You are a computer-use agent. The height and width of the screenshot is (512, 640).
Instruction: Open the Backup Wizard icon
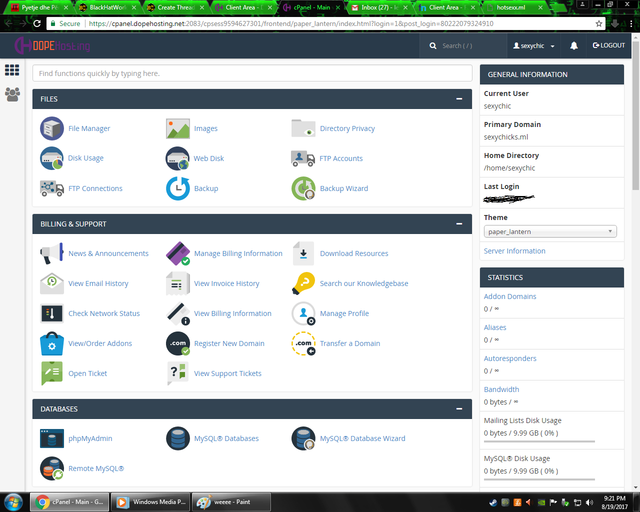pyautogui.click(x=303, y=188)
